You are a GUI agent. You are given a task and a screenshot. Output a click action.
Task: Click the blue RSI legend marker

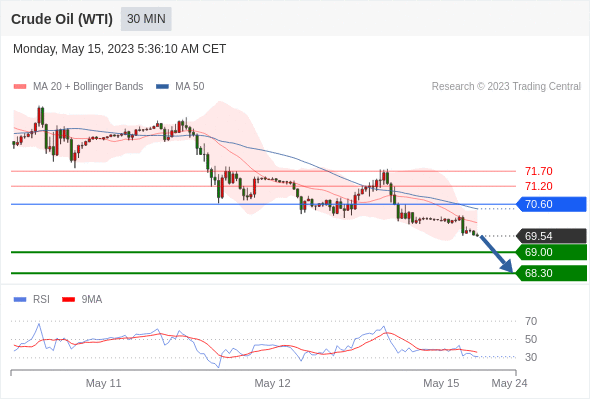(x=20, y=300)
